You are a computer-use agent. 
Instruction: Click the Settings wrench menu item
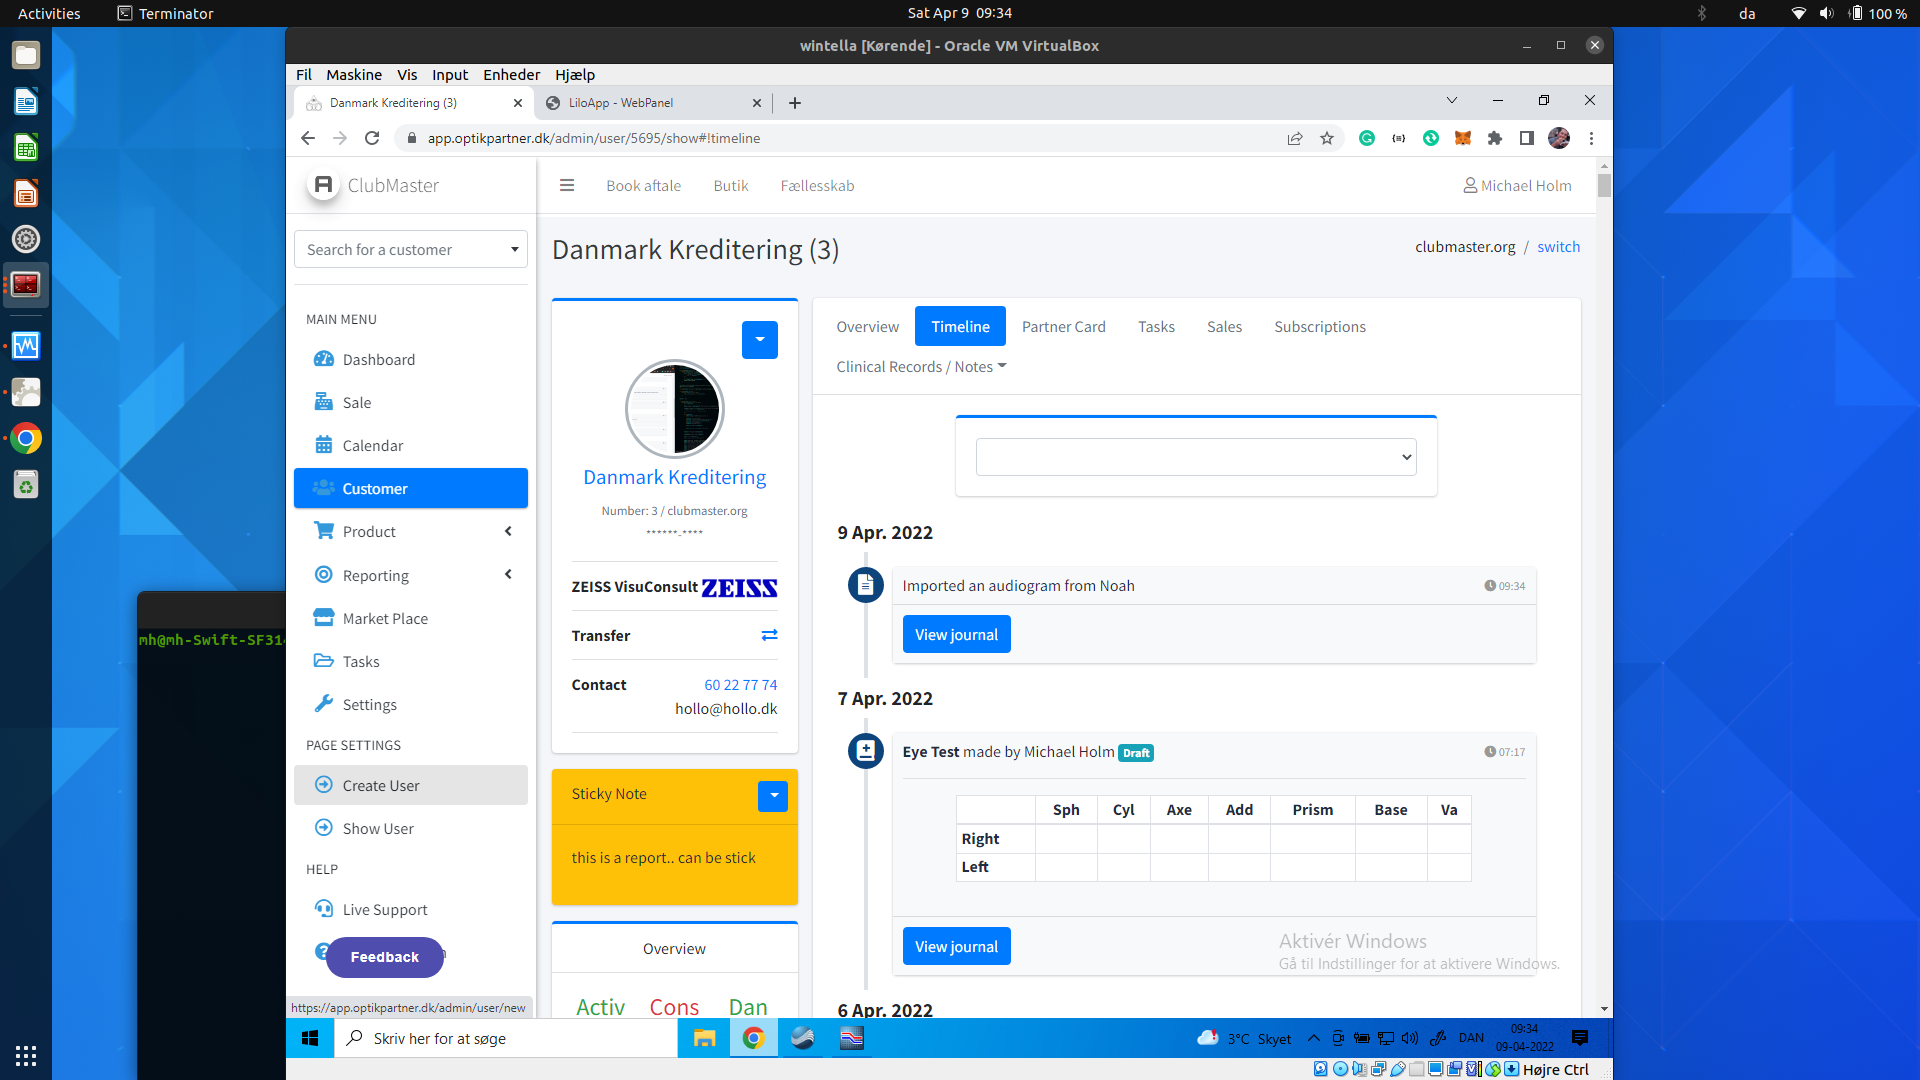pyautogui.click(x=369, y=704)
